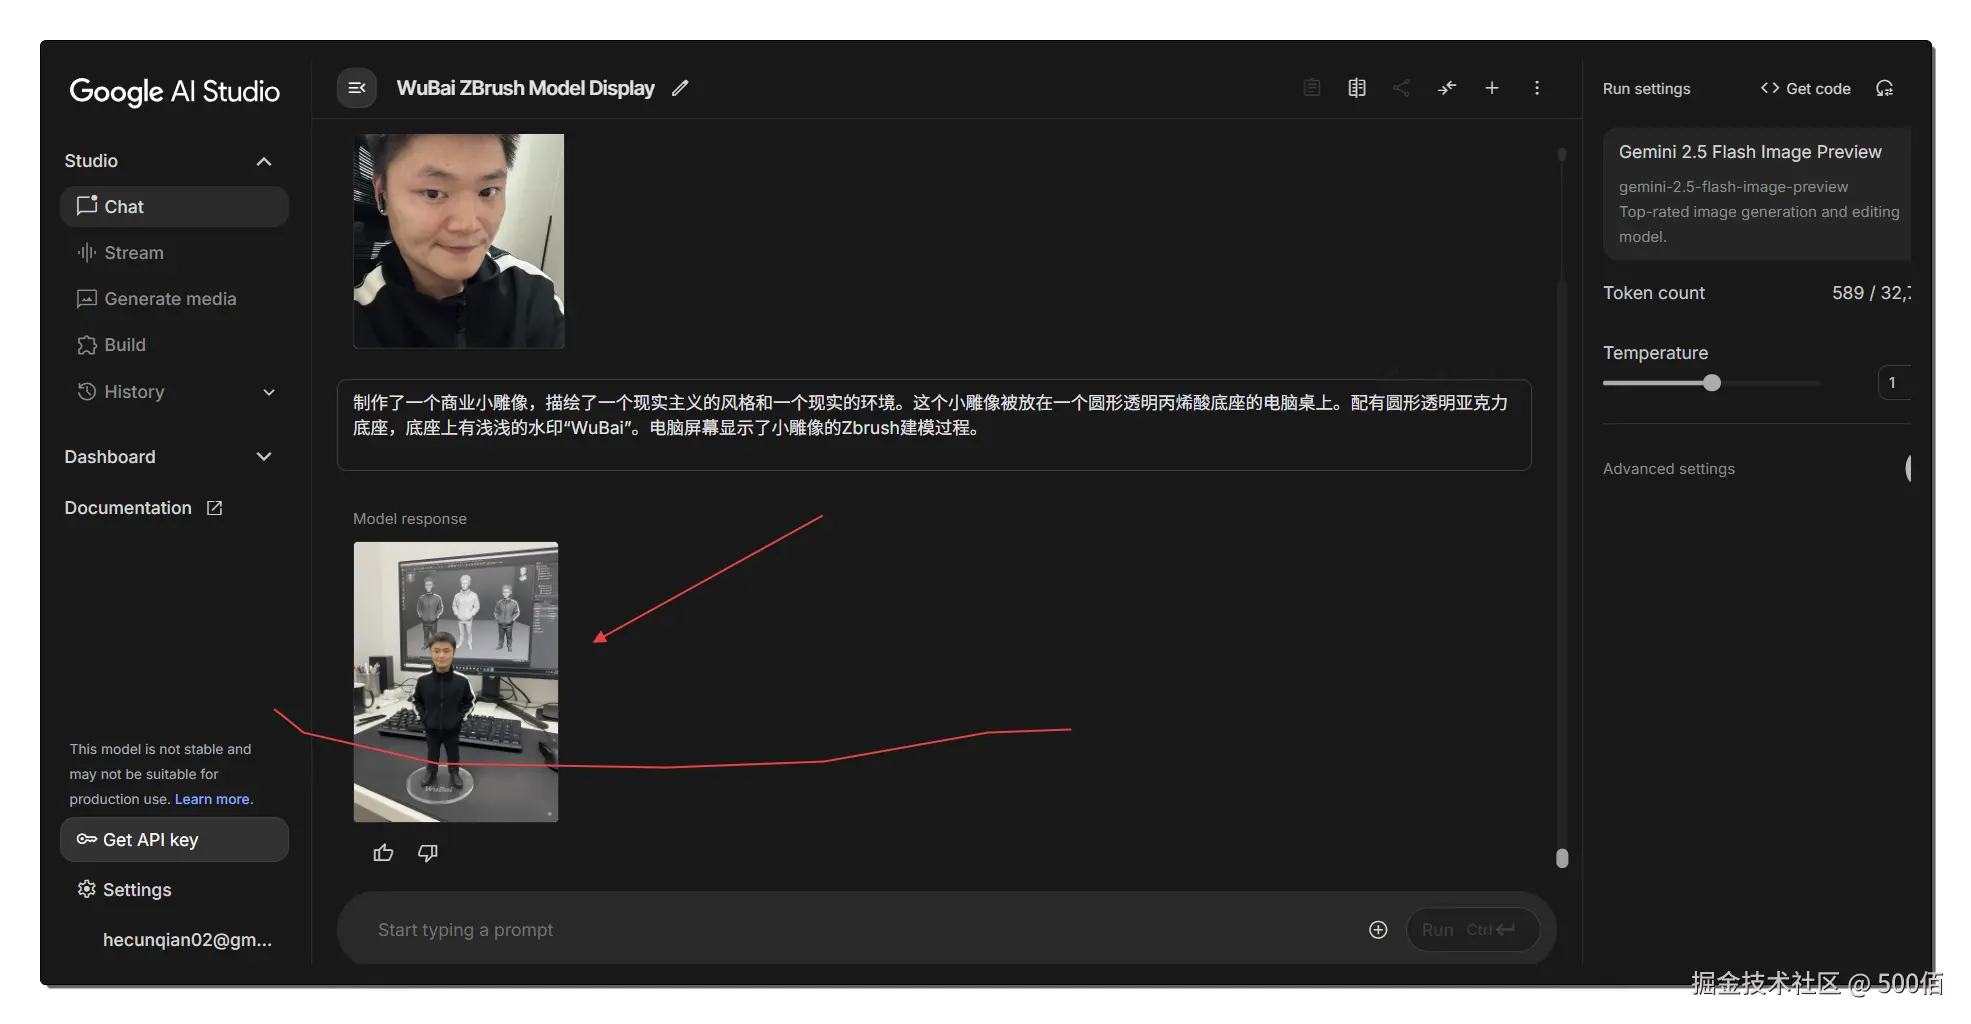
Task: Collapse the sidebar navigation menu icon
Action: click(x=356, y=88)
